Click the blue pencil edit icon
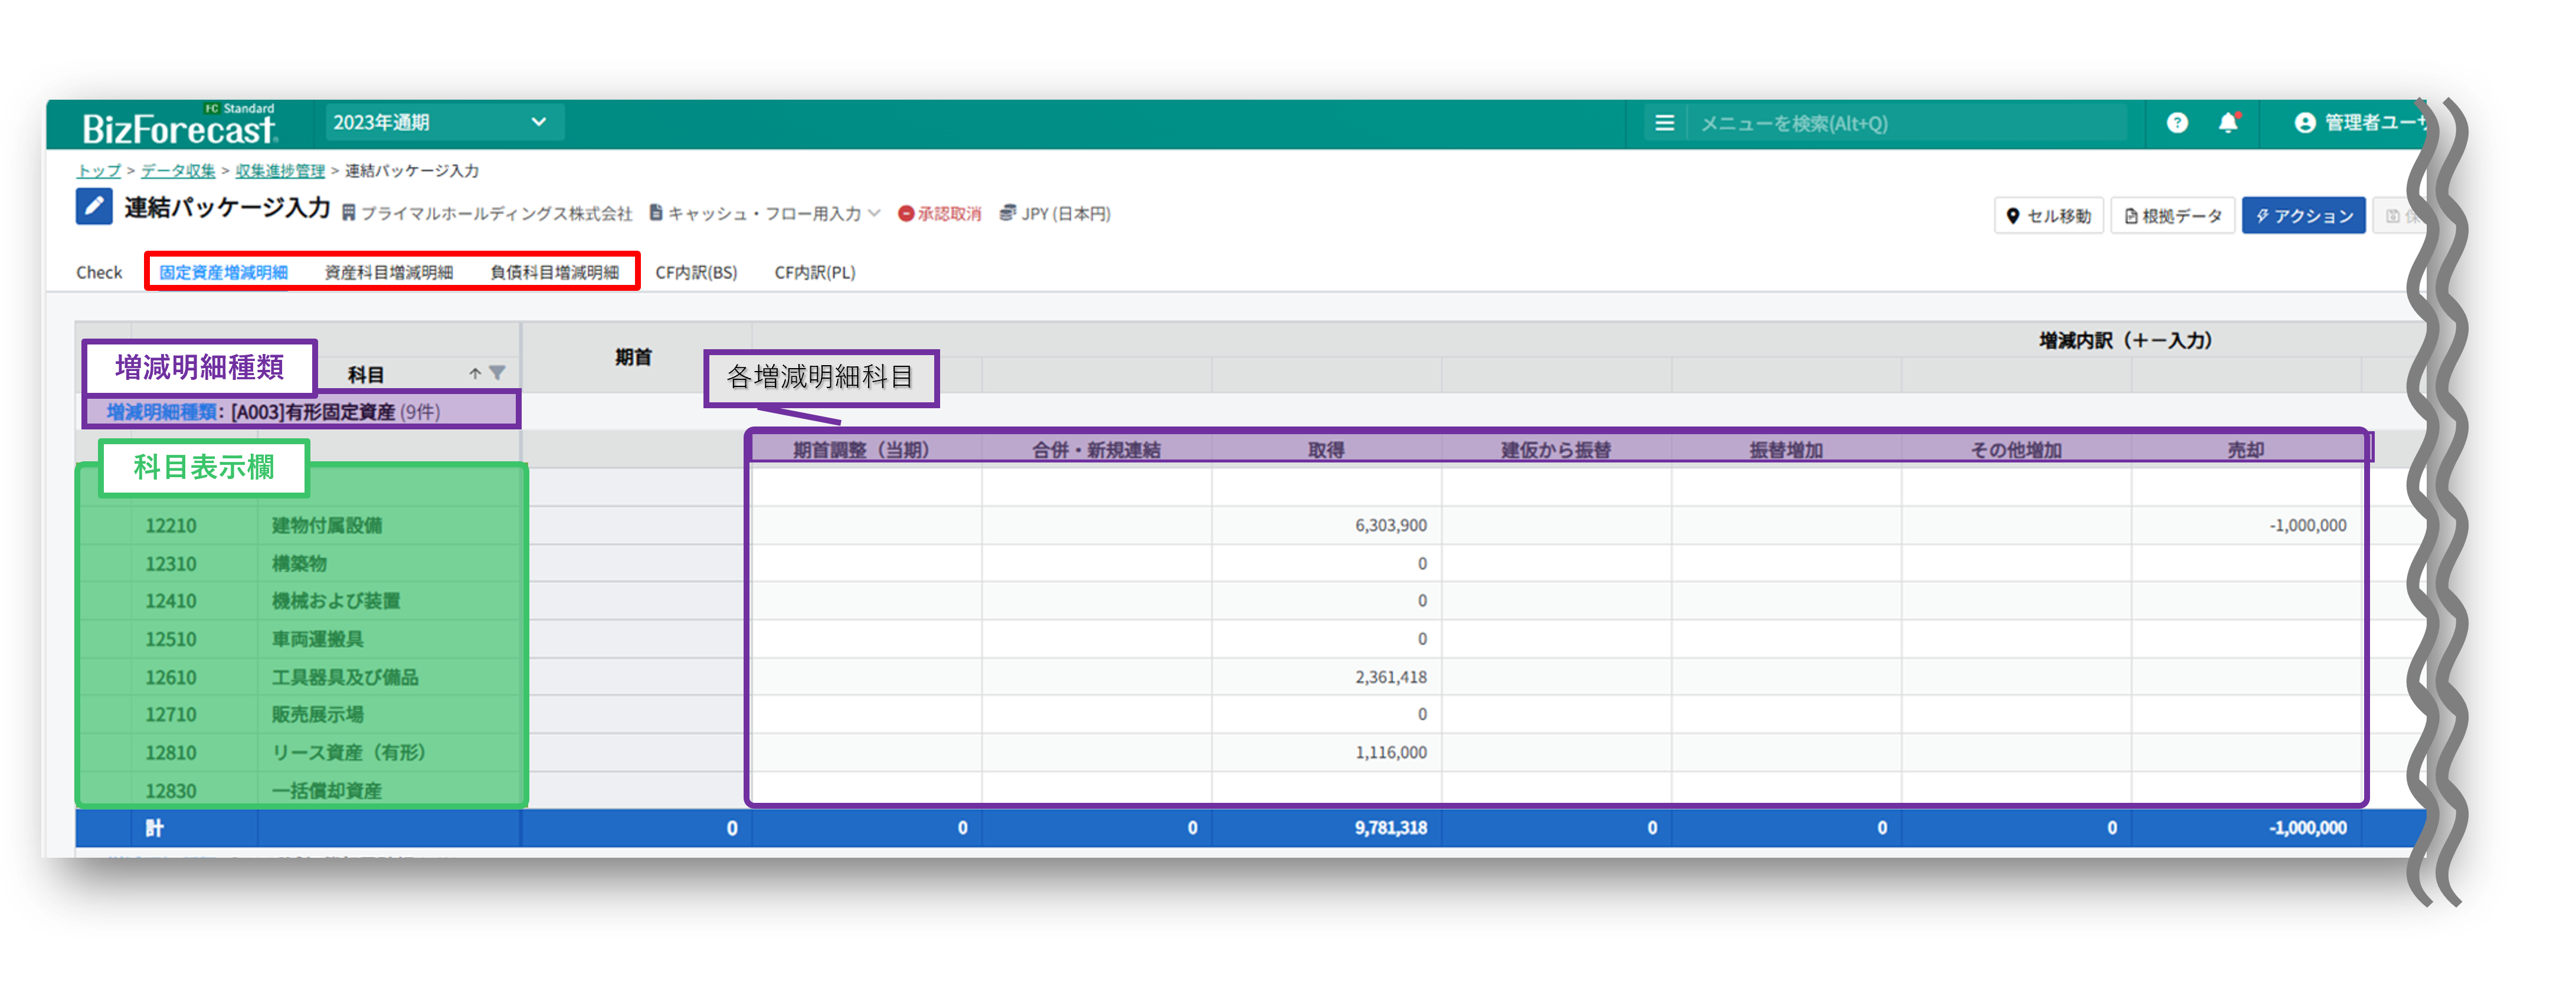2576x1004 pixels. pos(94,207)
